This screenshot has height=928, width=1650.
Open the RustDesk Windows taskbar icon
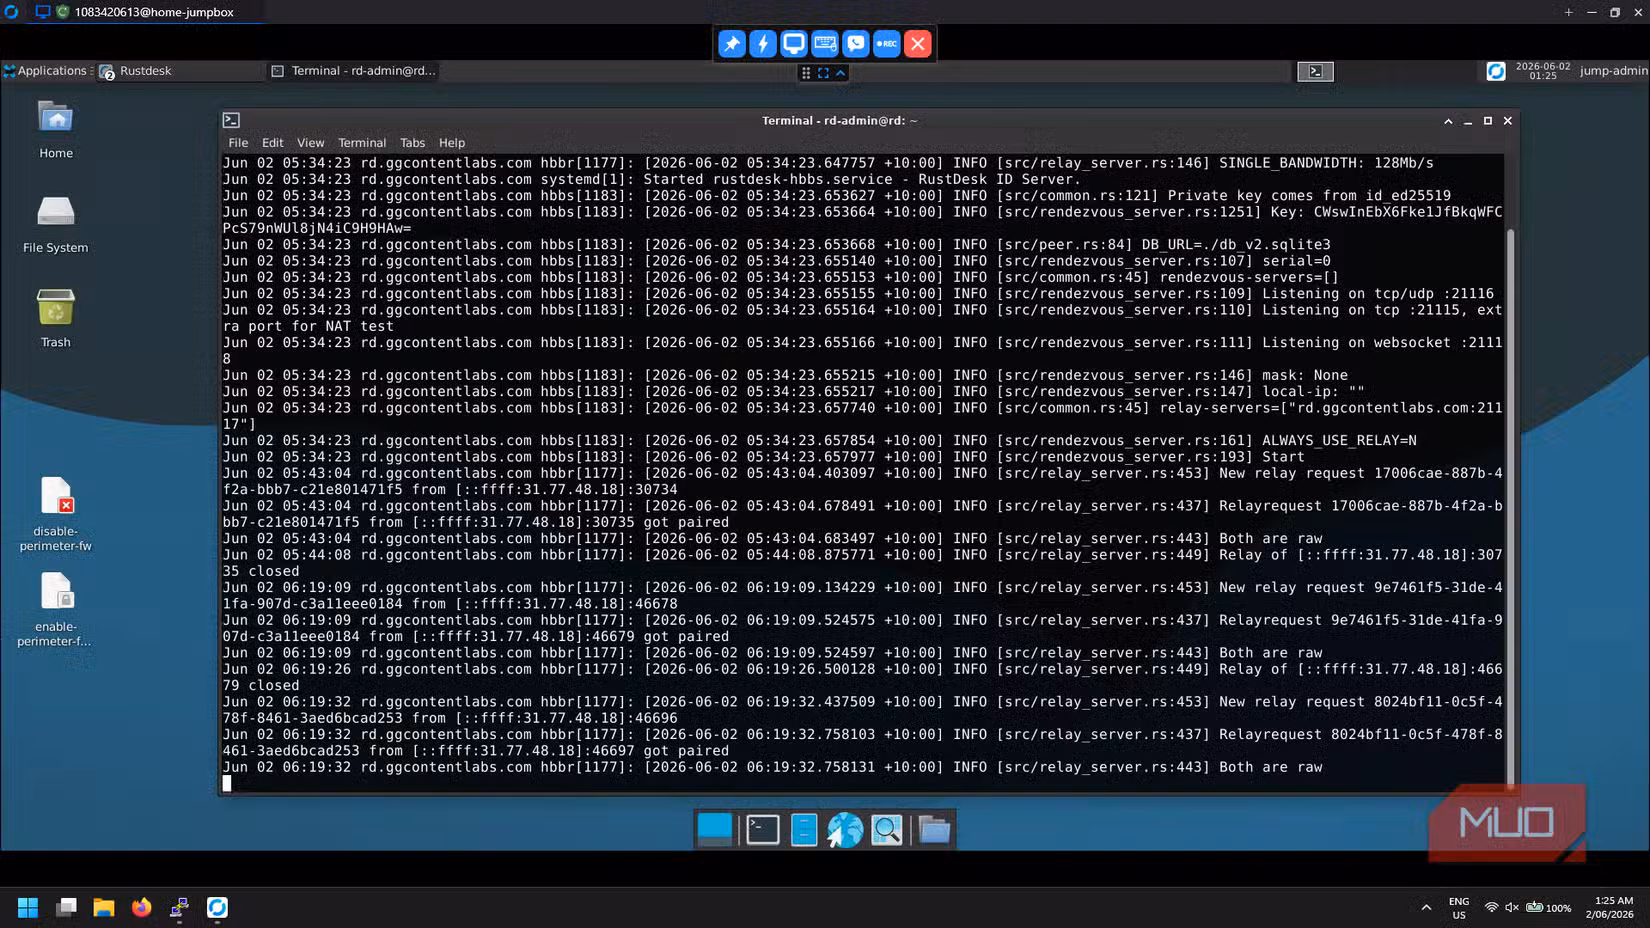coord(217,908)
